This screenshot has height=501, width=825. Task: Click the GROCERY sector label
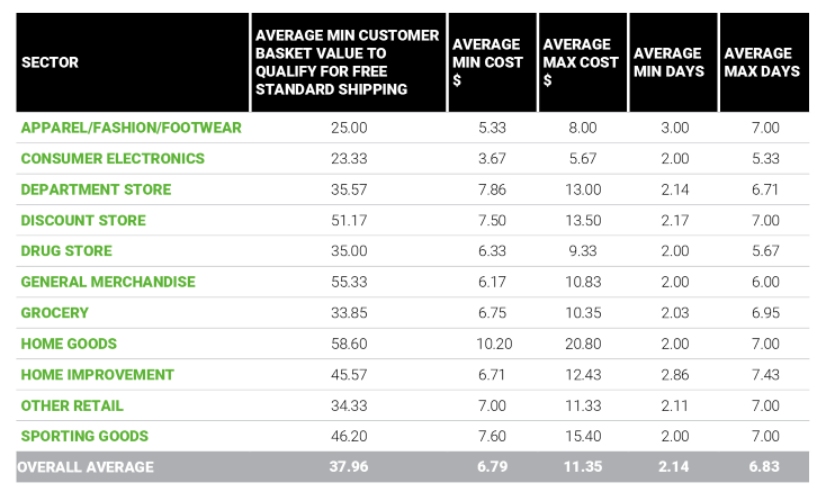[x=55, y=313]
